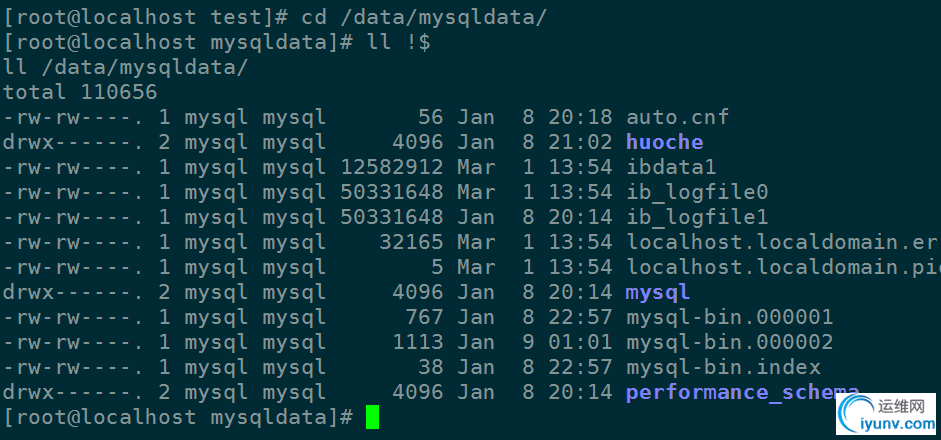The image size is (941, 440).
Task: Click the last [root@localhost mysqldata]# prompt
Action: click(178, 418)
